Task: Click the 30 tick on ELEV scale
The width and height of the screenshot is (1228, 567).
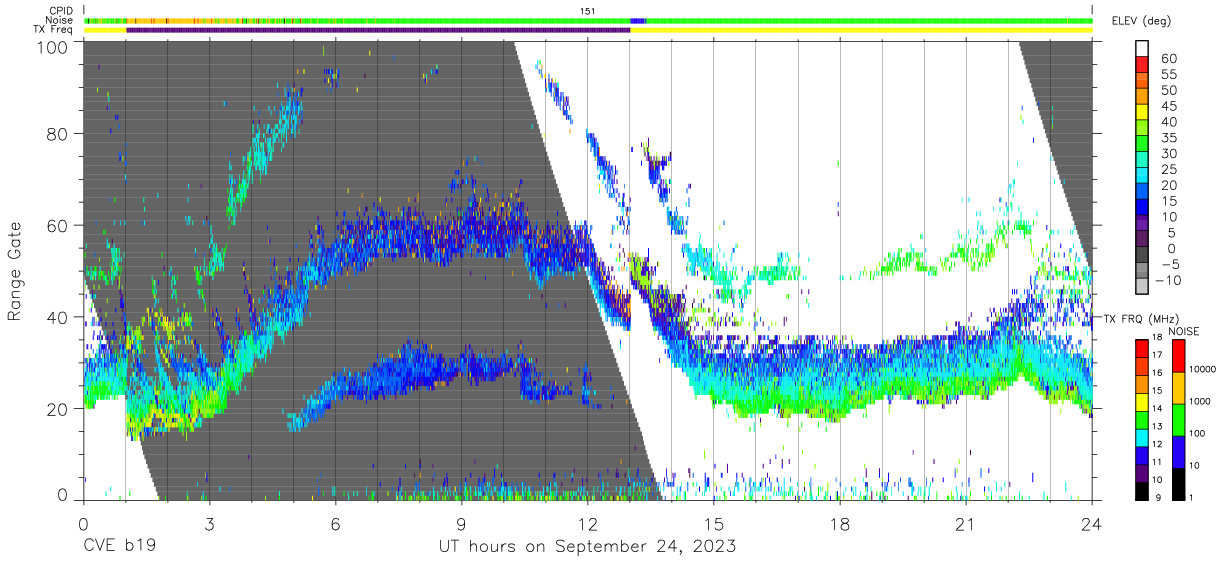Action: [x=1167, y=154]
